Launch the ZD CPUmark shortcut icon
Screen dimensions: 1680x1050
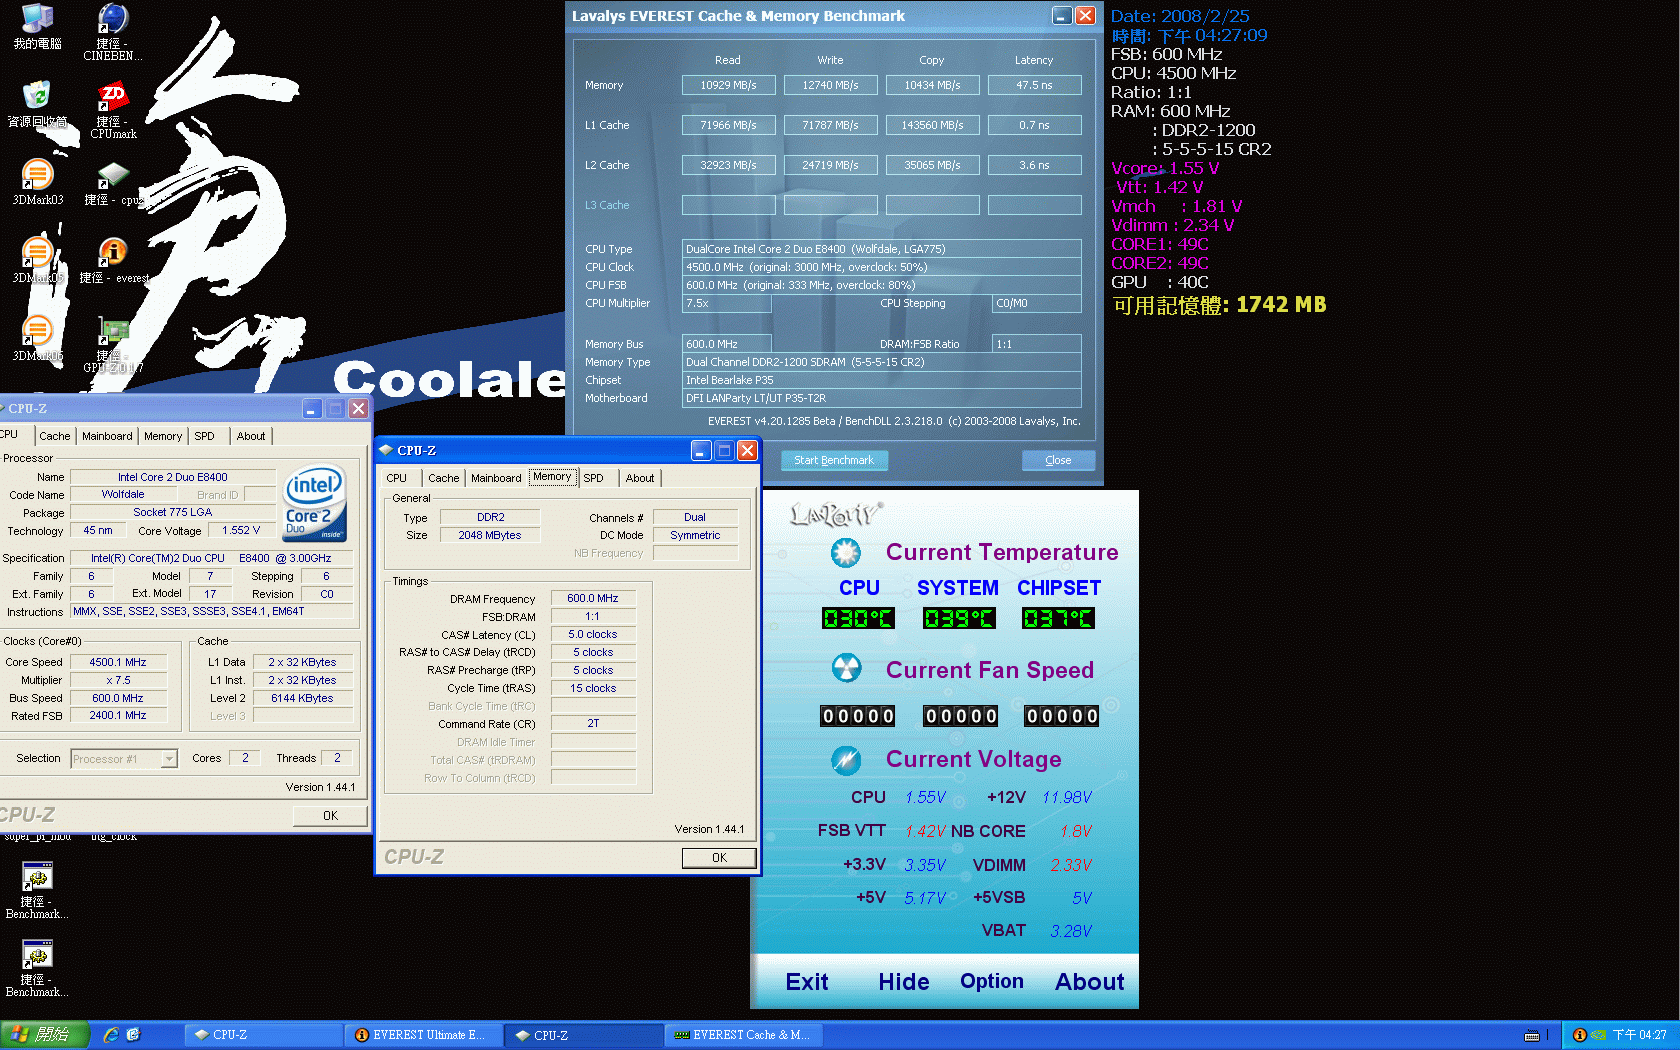[113, 110]
